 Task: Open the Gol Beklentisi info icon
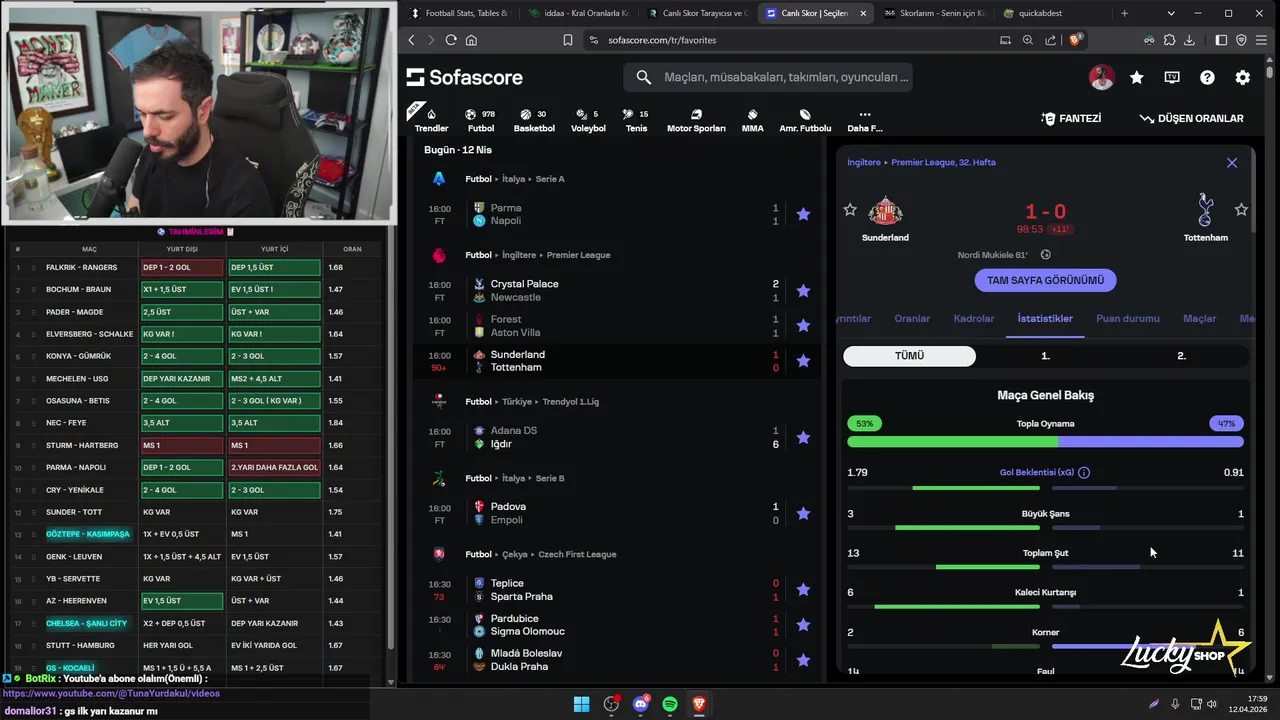click(1084, 473)
